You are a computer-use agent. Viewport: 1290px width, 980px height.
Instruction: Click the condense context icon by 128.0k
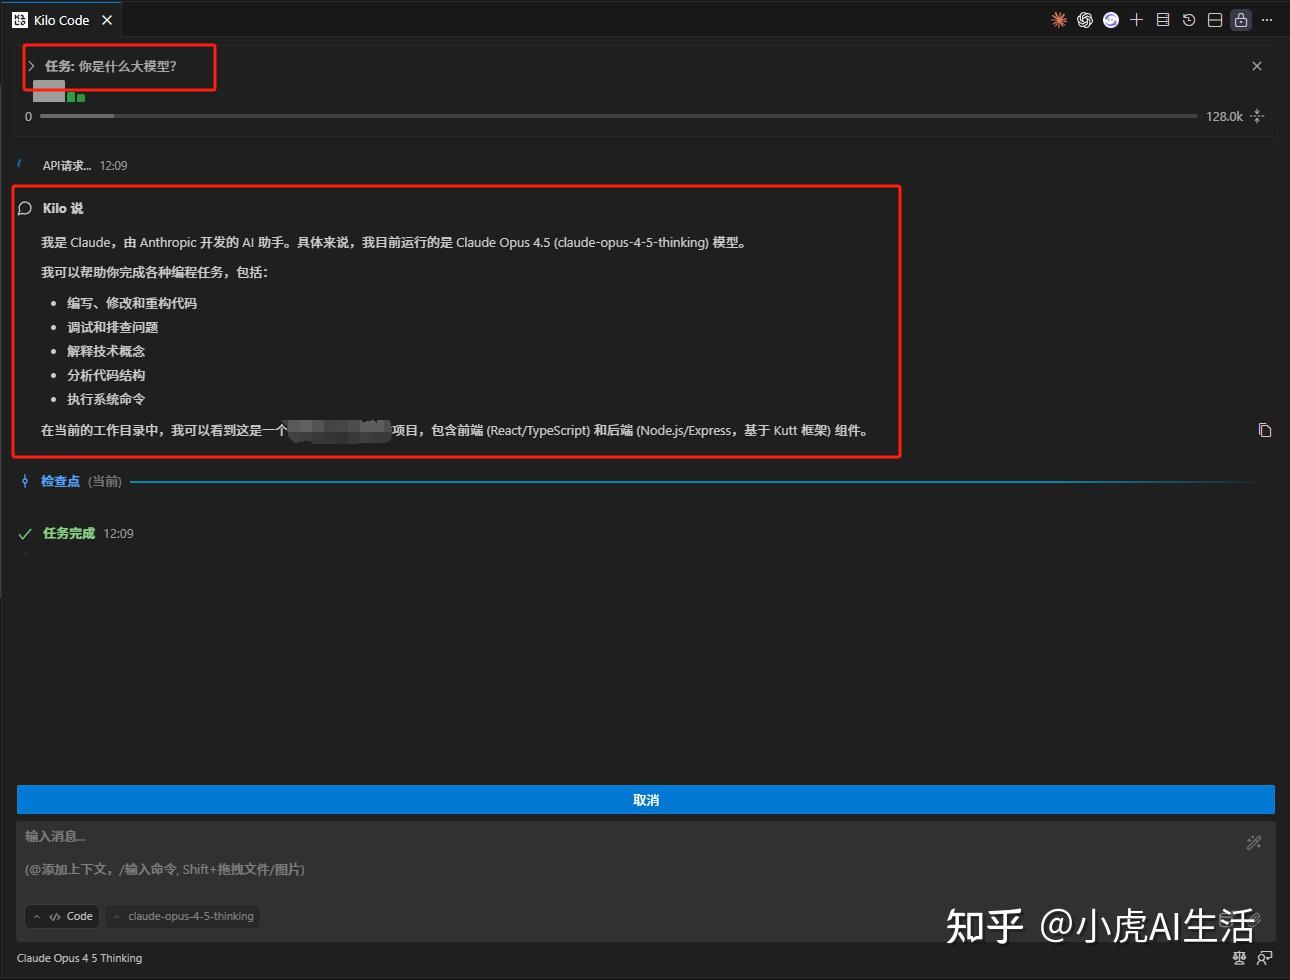click(1258, 116)
